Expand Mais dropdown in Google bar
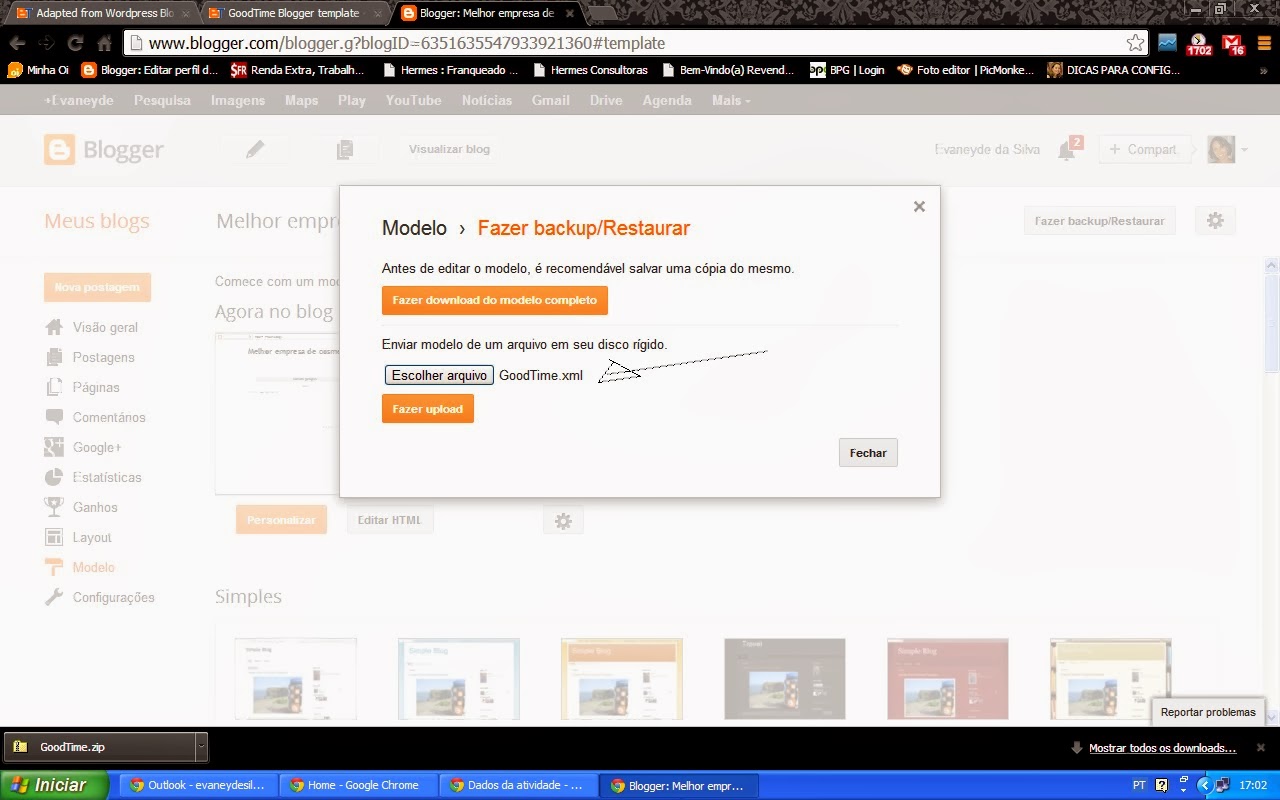Viewport: 1280px width, 800px height. pos(730,100)
